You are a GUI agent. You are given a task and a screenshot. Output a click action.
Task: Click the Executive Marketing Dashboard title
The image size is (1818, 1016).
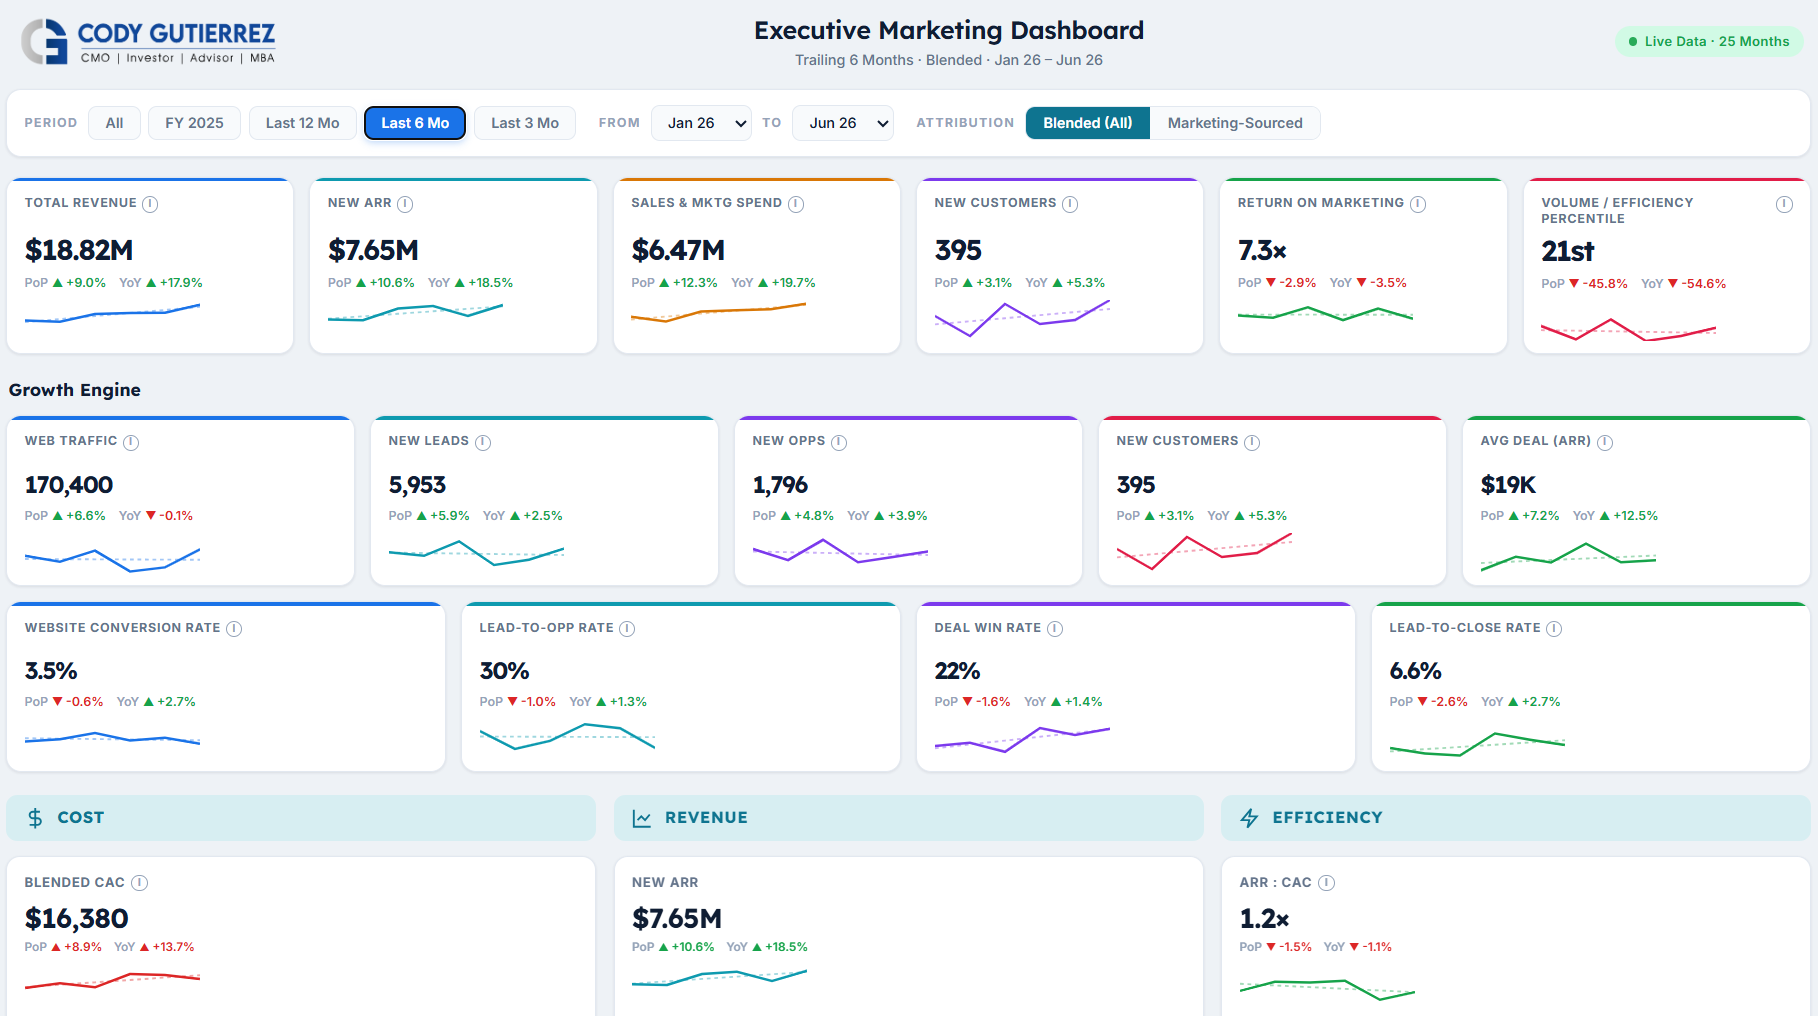[949, 30]
